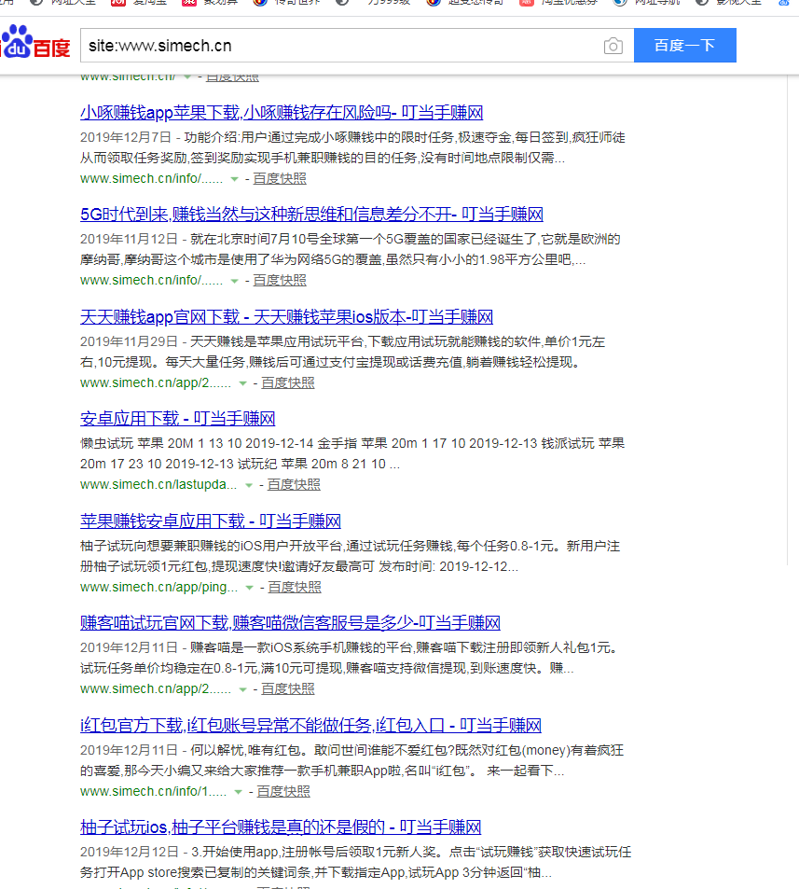This screenshot has width=799, height=889.
Task: Expand dropdown arrow under 赚客喵试玩 result
Action: [243, 689]
